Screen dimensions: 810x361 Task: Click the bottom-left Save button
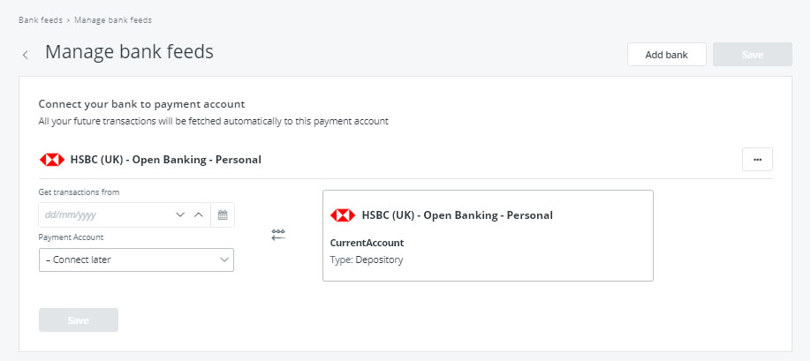coord(79,320)
